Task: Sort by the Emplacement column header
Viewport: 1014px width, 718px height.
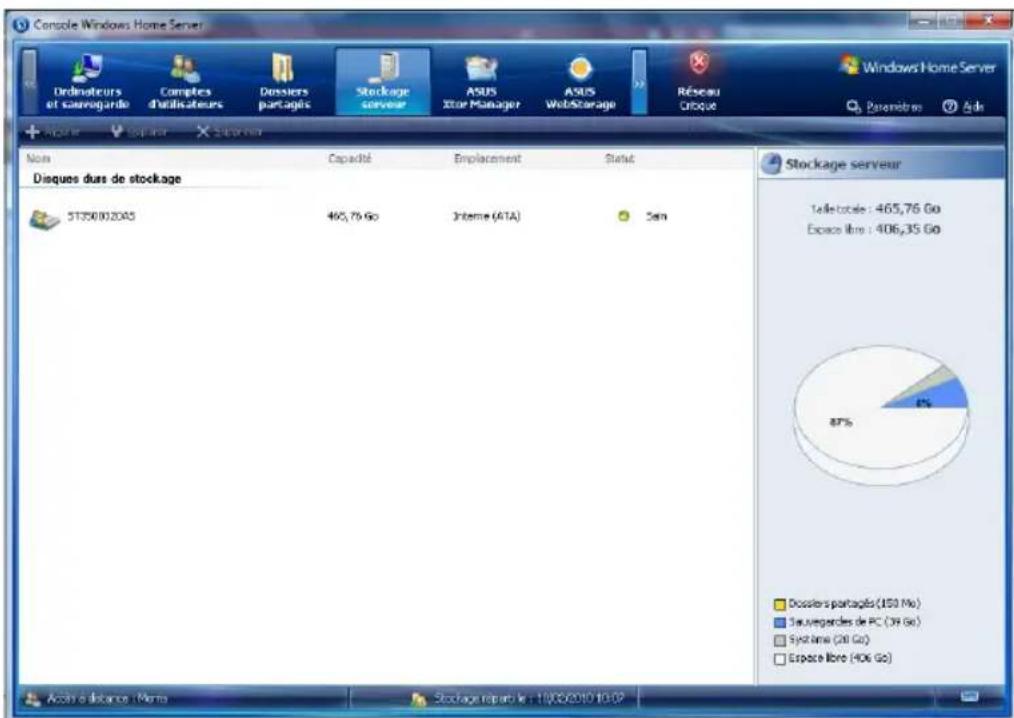Action: coord(487,158)
